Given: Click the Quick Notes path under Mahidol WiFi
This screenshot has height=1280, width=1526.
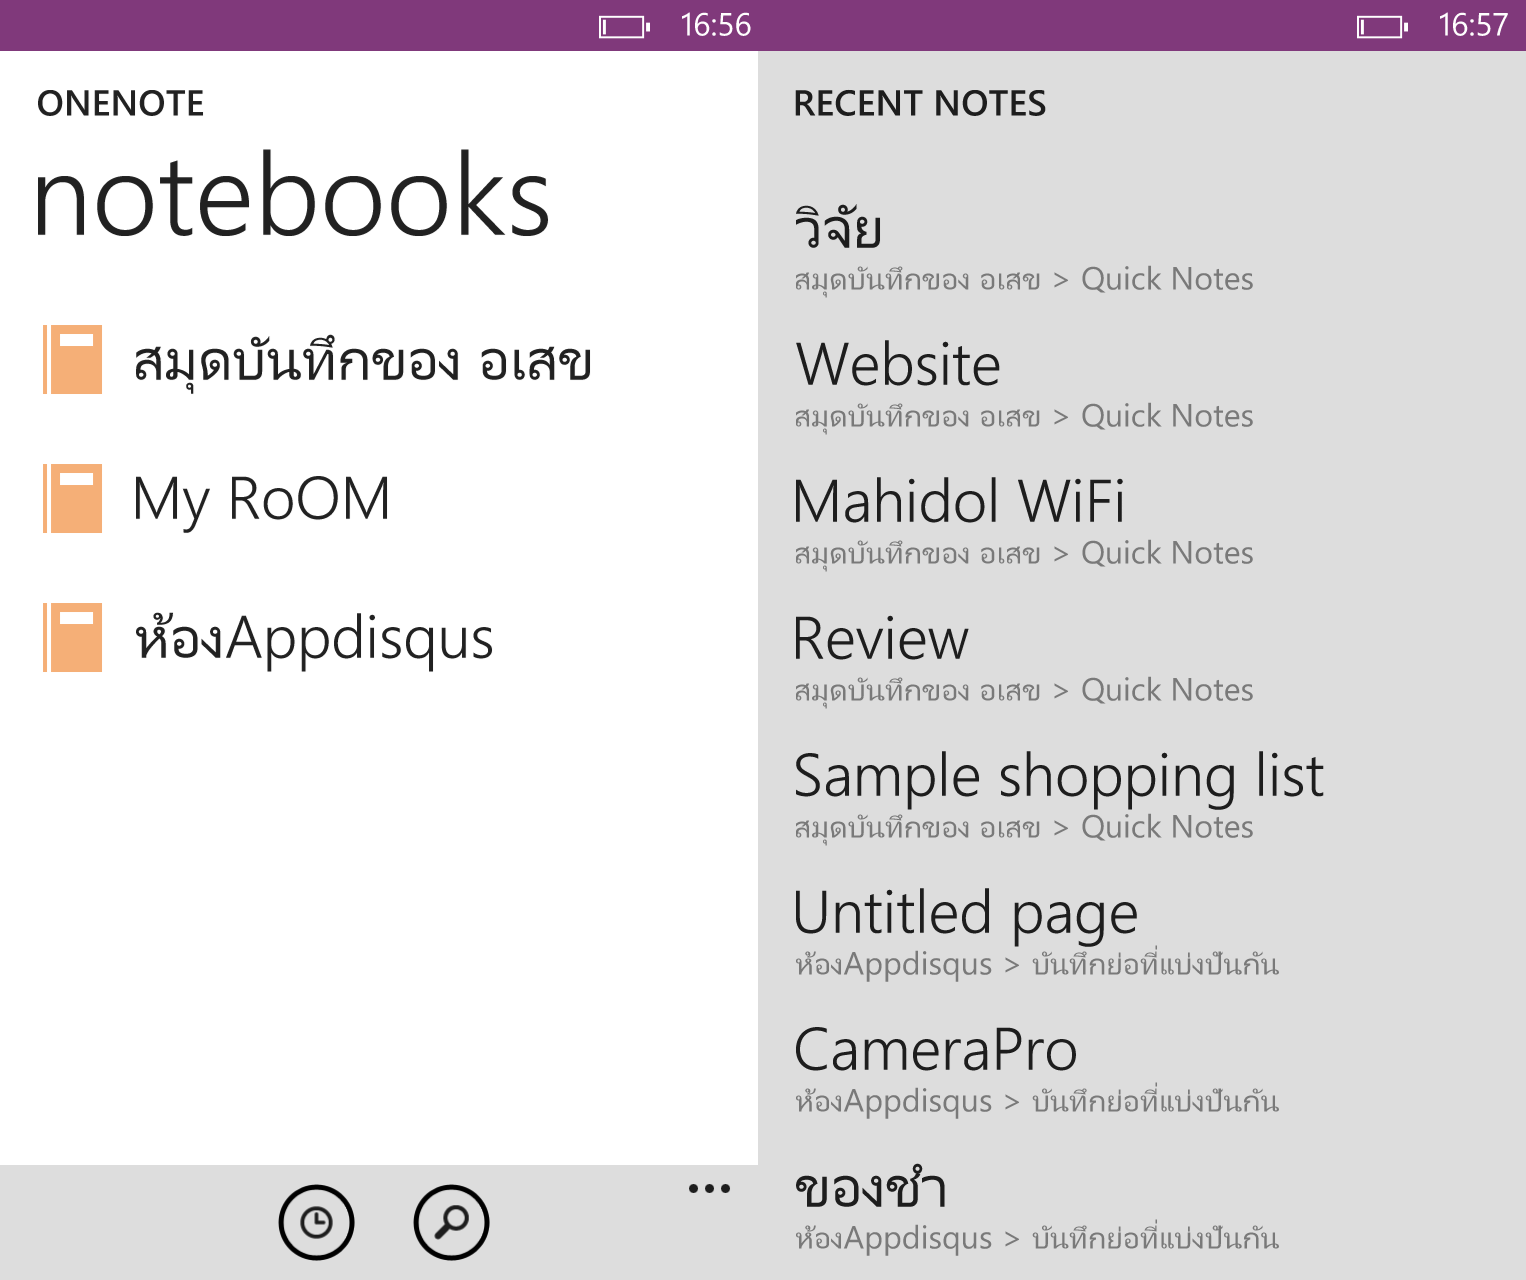Looking at the screenshot, I should click(x=1023, y=554).
